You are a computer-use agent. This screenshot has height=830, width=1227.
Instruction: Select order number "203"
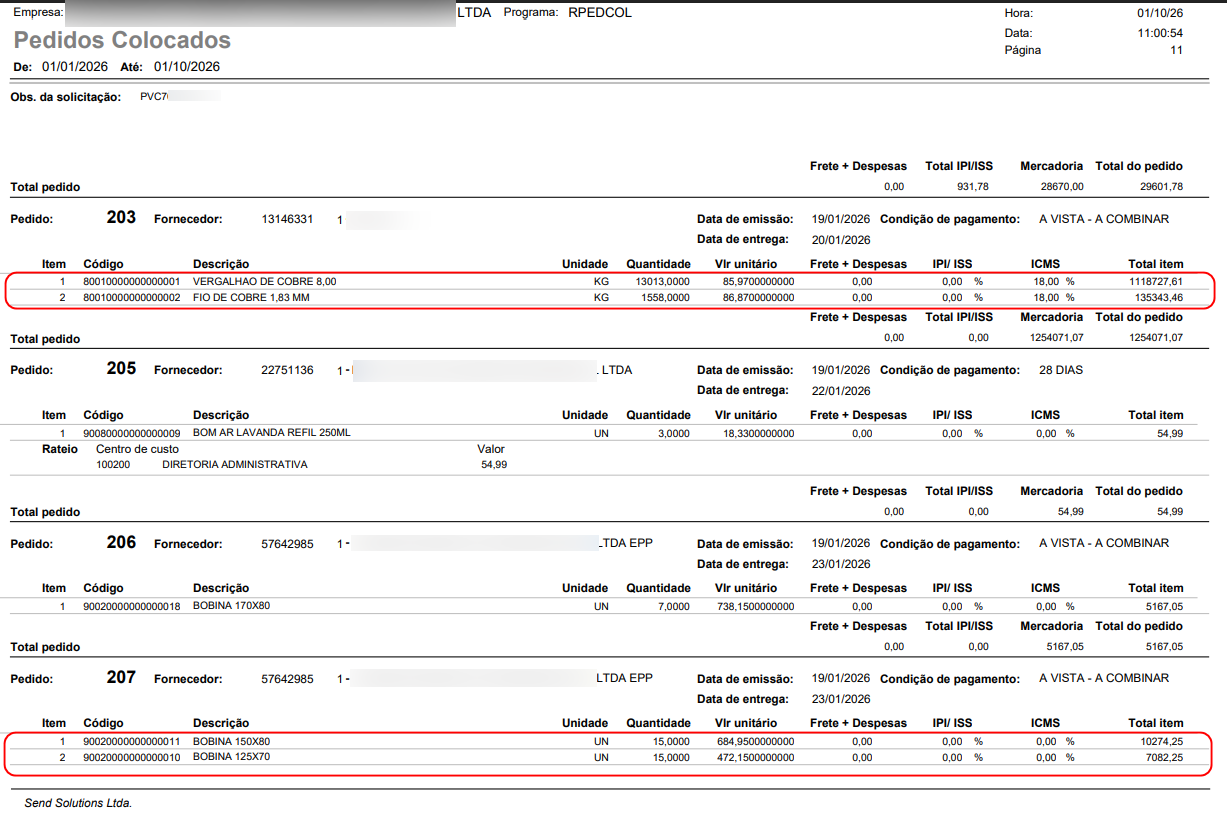point(121,218)
